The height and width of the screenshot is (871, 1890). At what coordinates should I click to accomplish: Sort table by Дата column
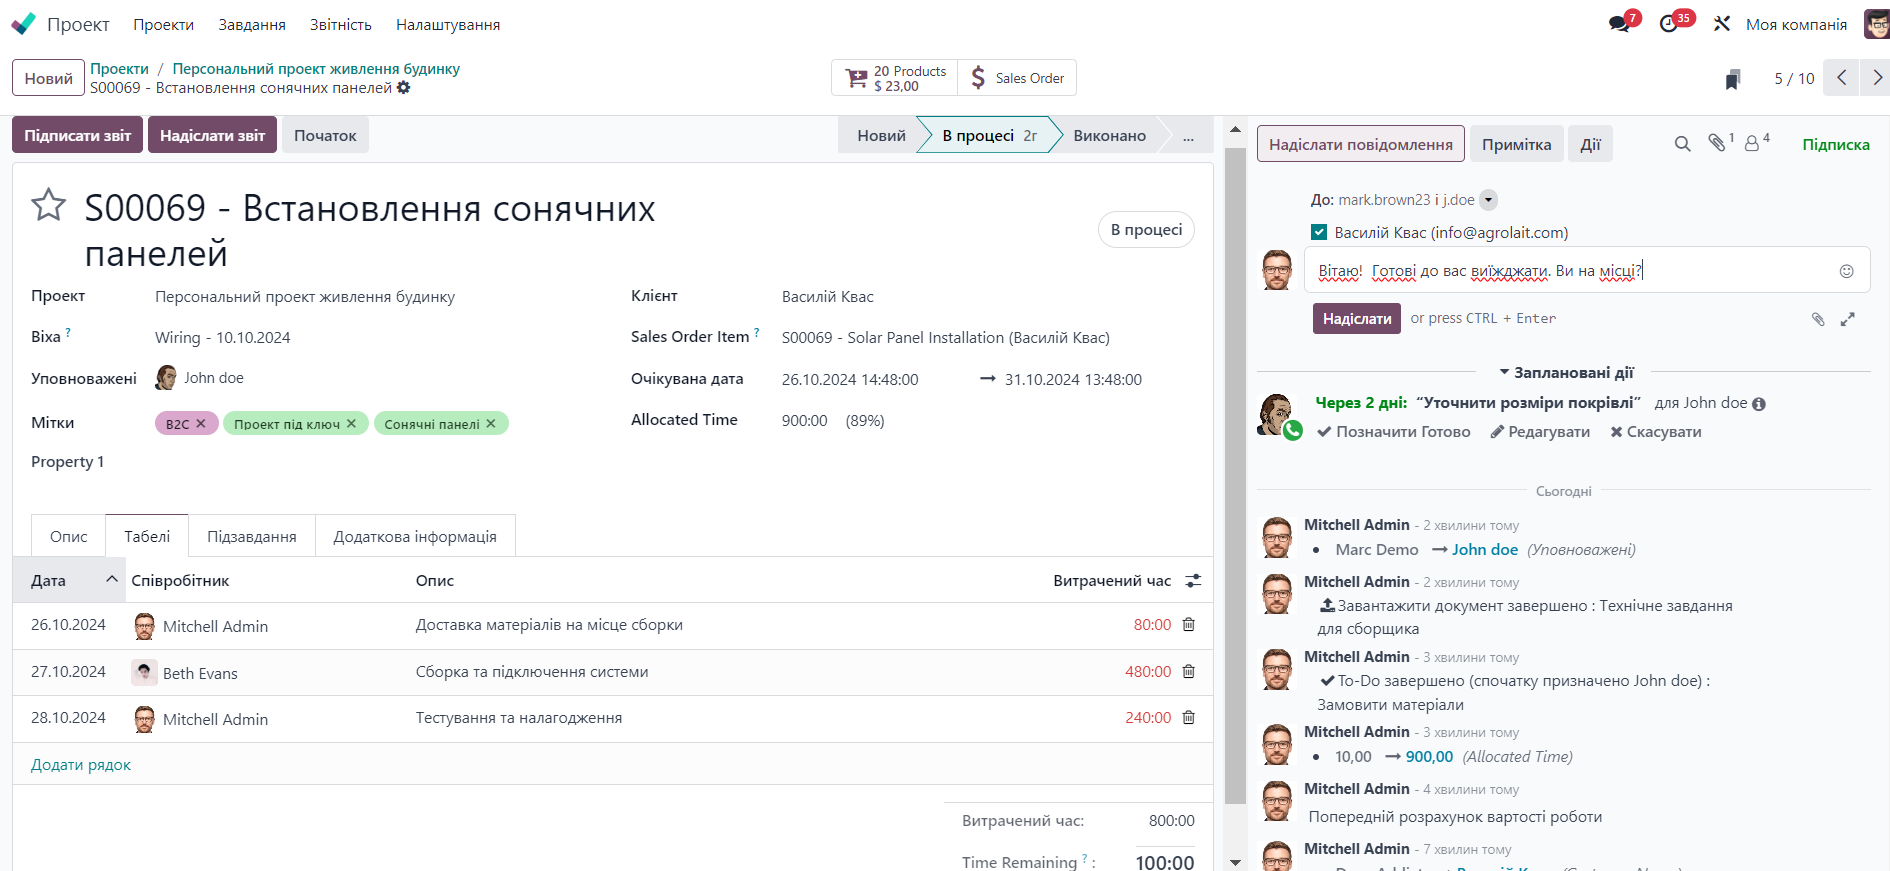pos(69,581)
